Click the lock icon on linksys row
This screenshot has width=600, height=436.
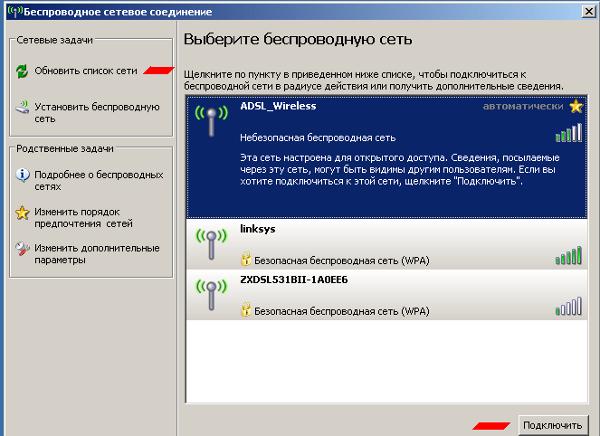point(246,259)
